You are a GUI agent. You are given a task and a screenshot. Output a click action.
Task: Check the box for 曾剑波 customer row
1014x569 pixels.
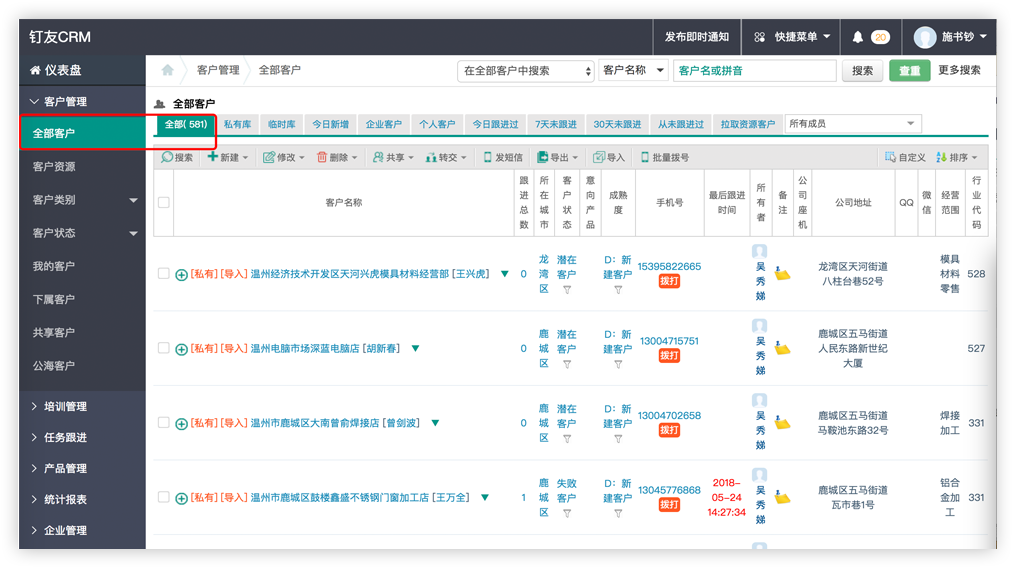(x=164, y=422)
